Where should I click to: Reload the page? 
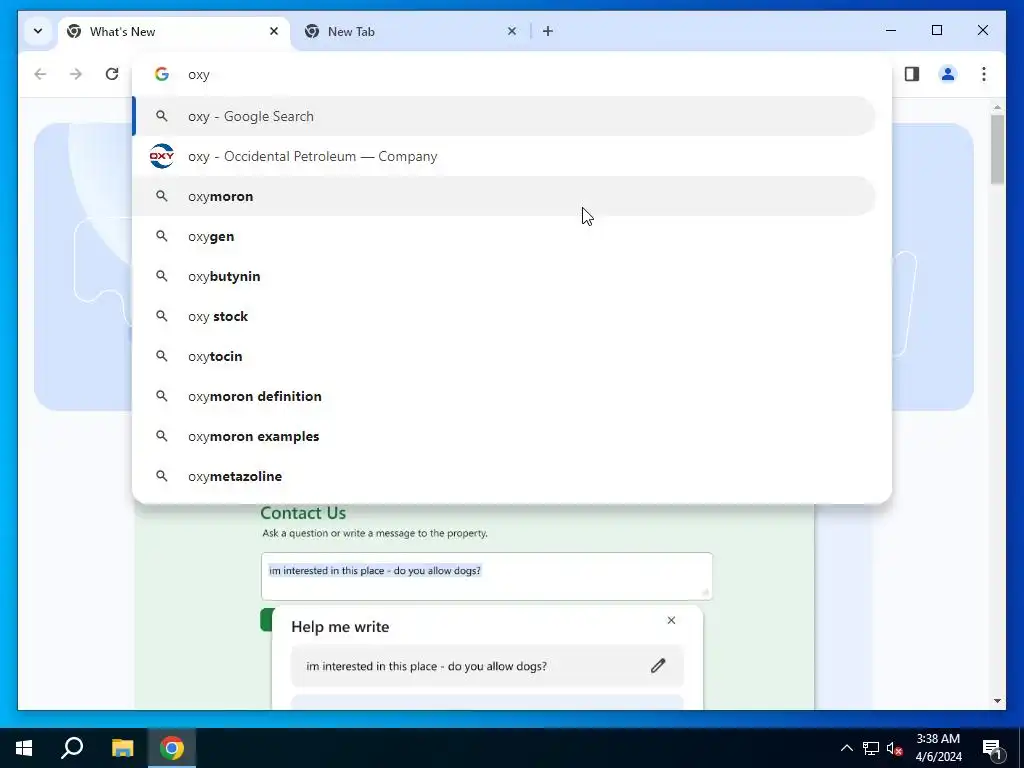tap(112, 74)
